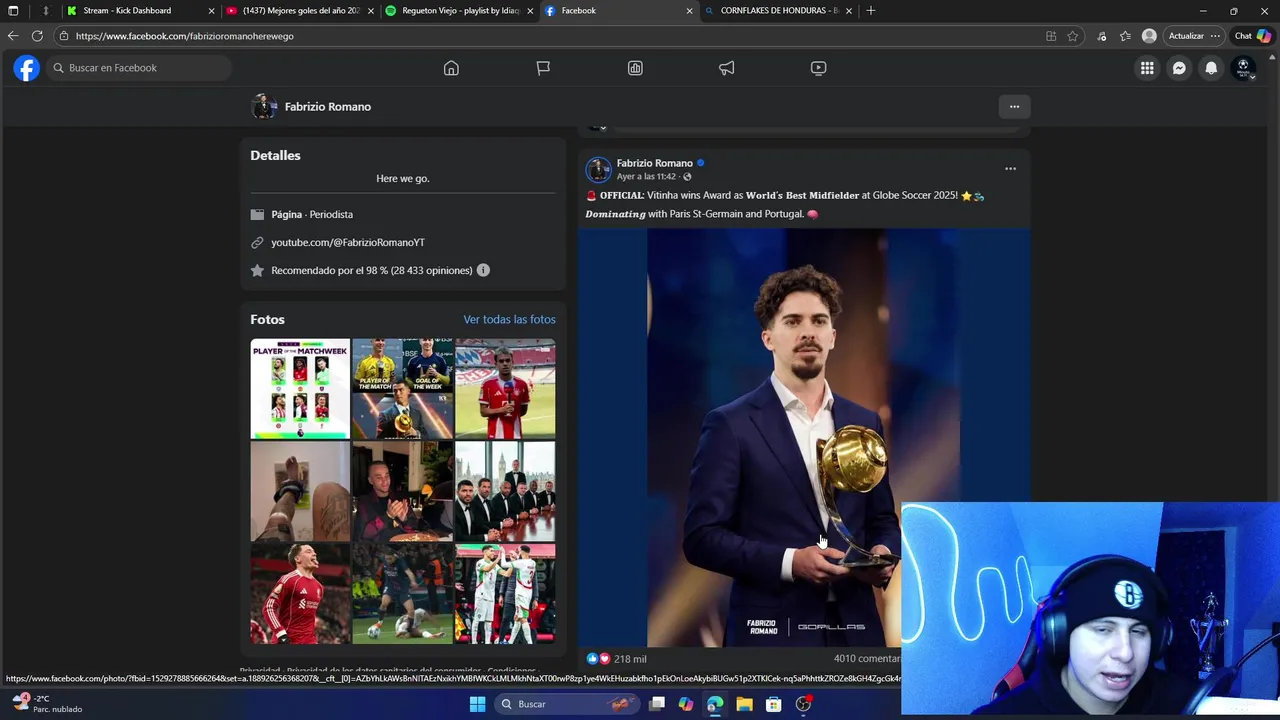Click the Fabrizio Romano sticky page header name
The height and width of the screenshot is (720, 1280).
327,107
